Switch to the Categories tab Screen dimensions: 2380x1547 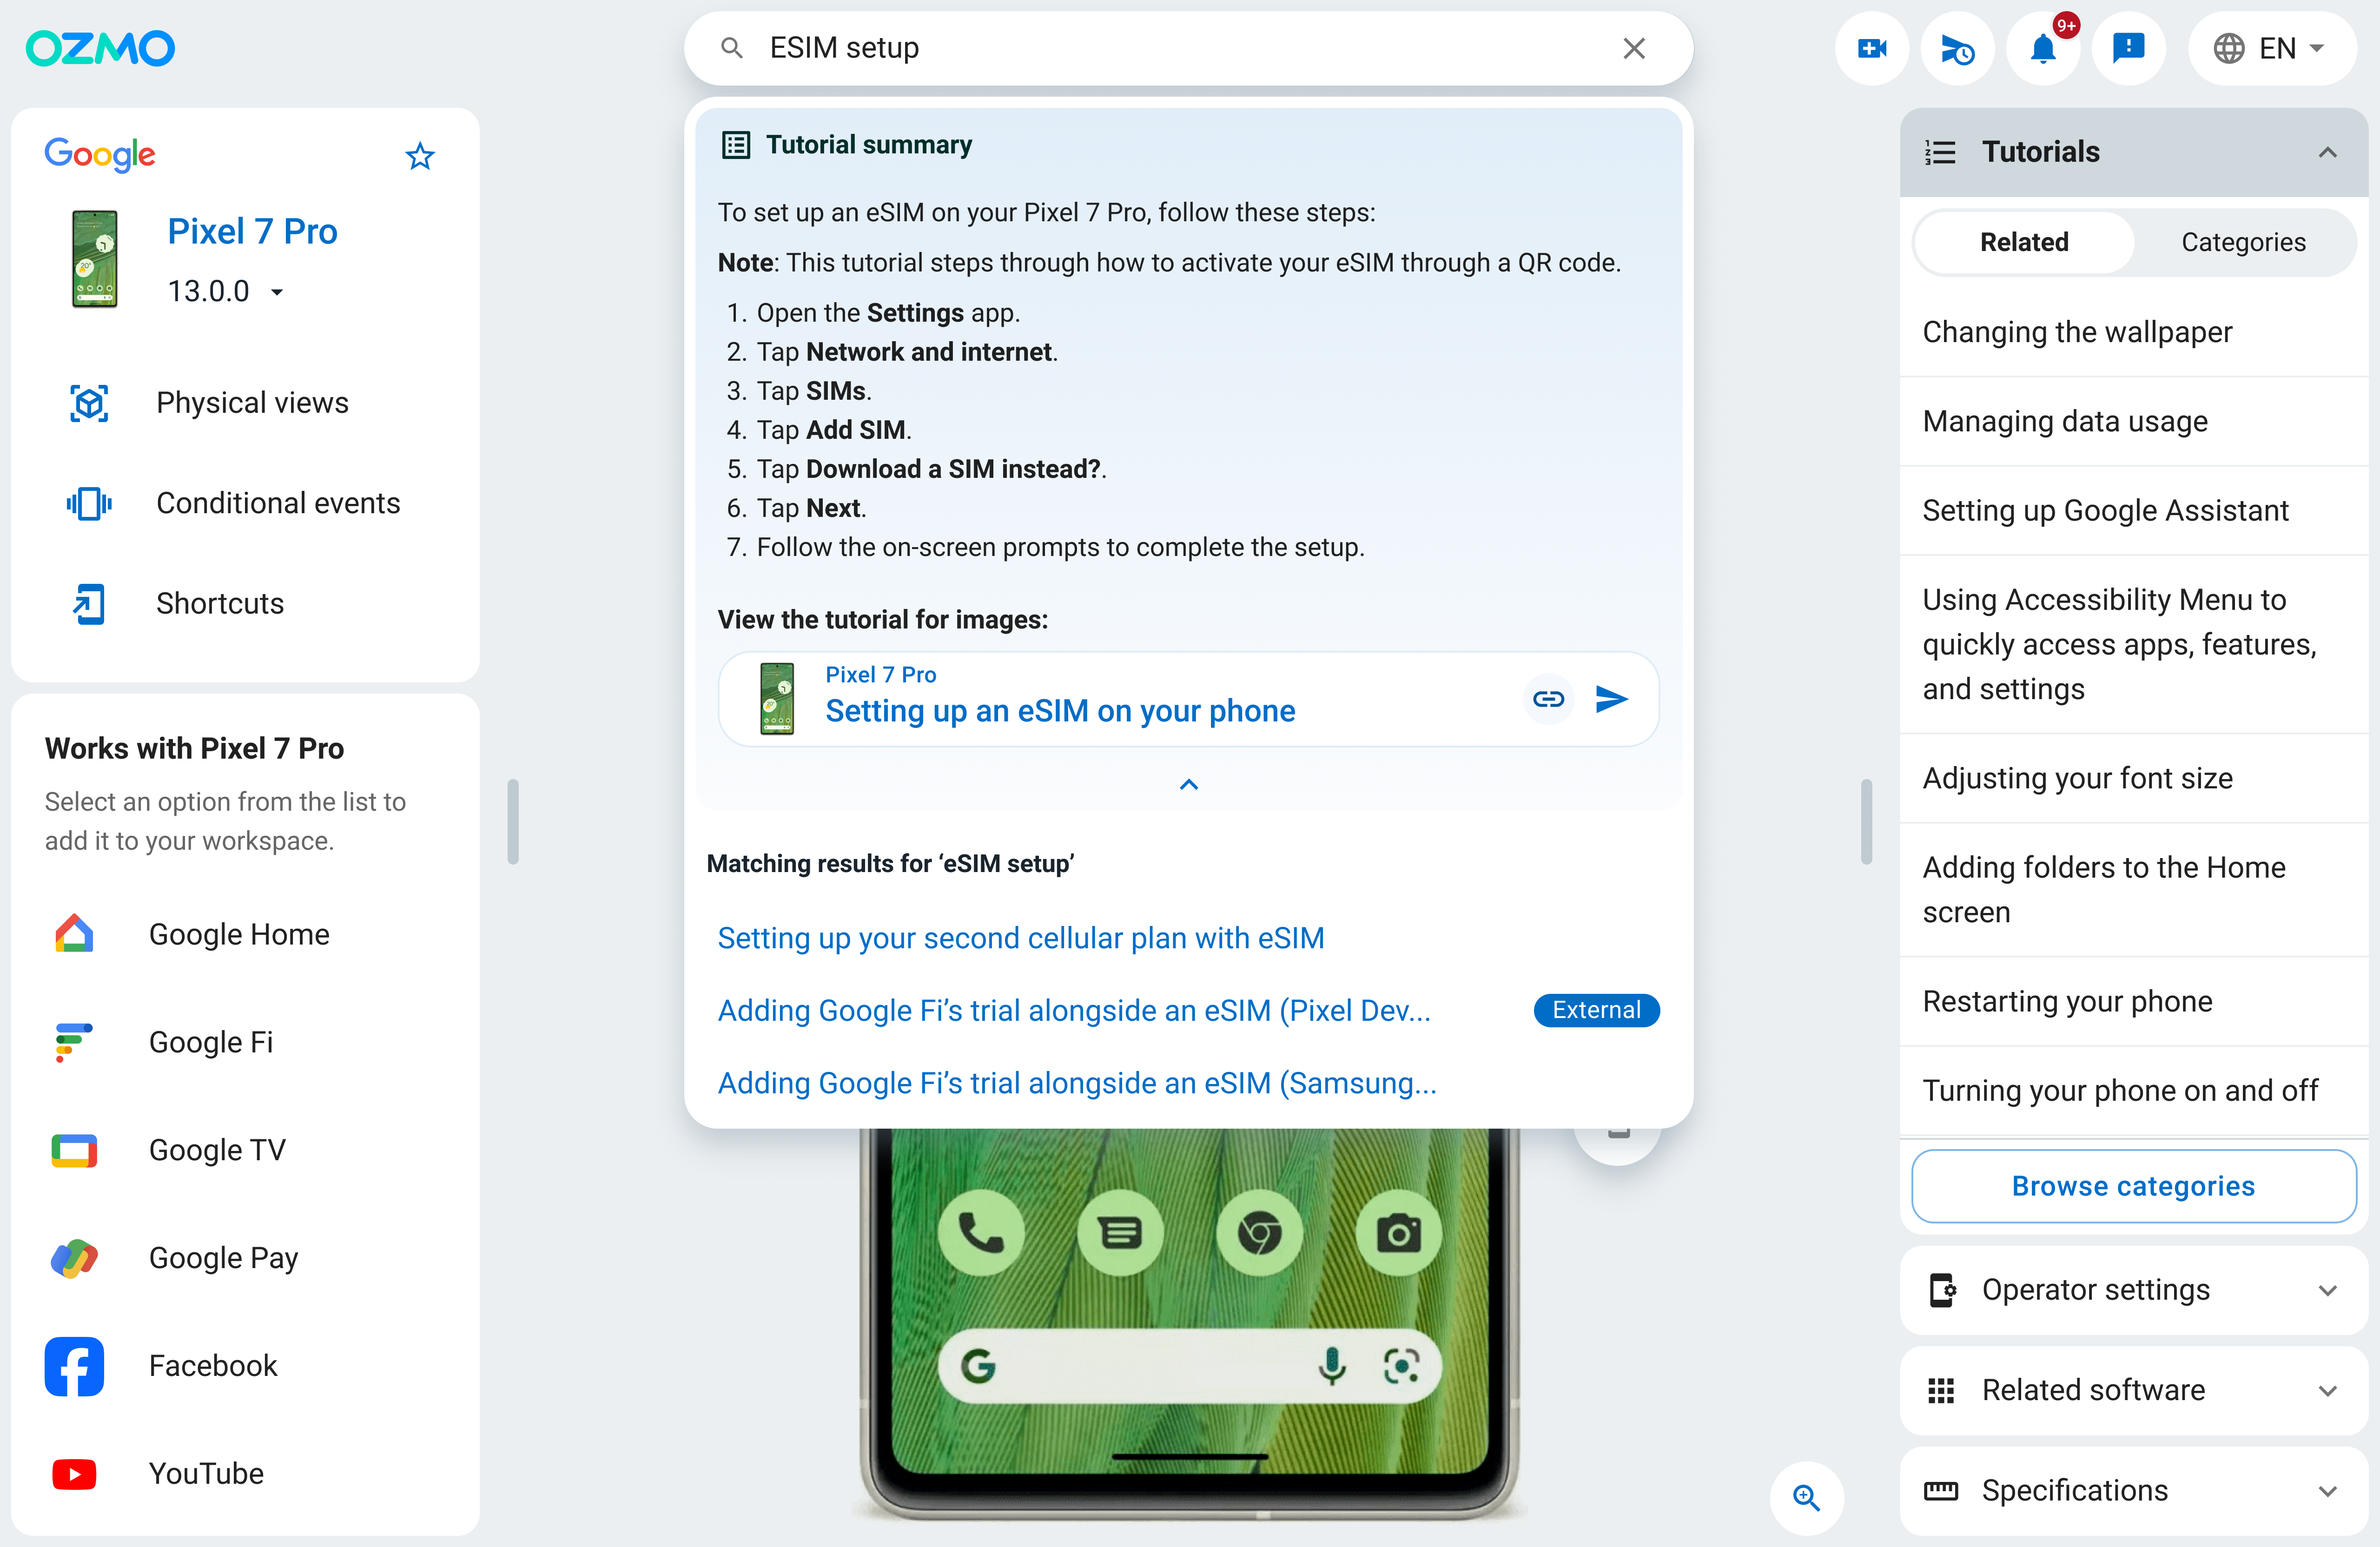coord(2243,242)
